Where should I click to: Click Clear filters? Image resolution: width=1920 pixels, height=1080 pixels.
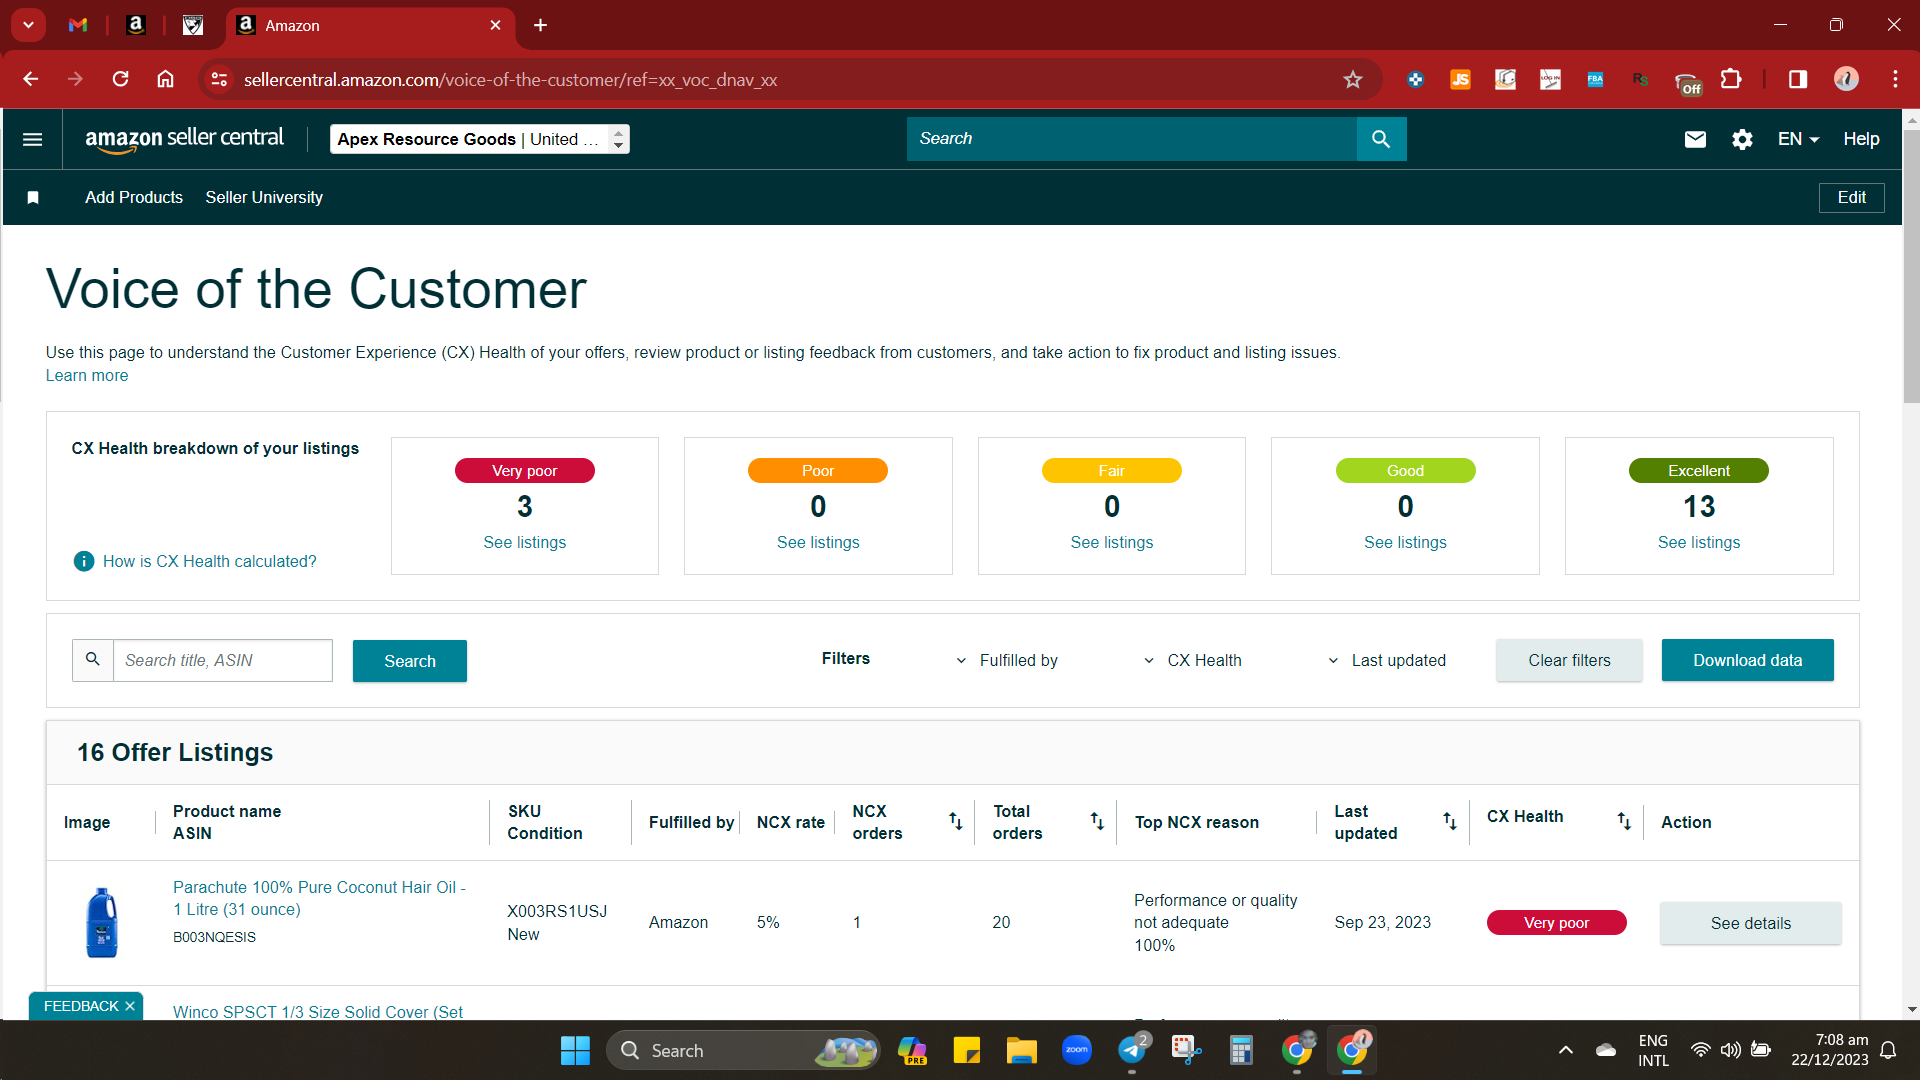(1569, 660)
